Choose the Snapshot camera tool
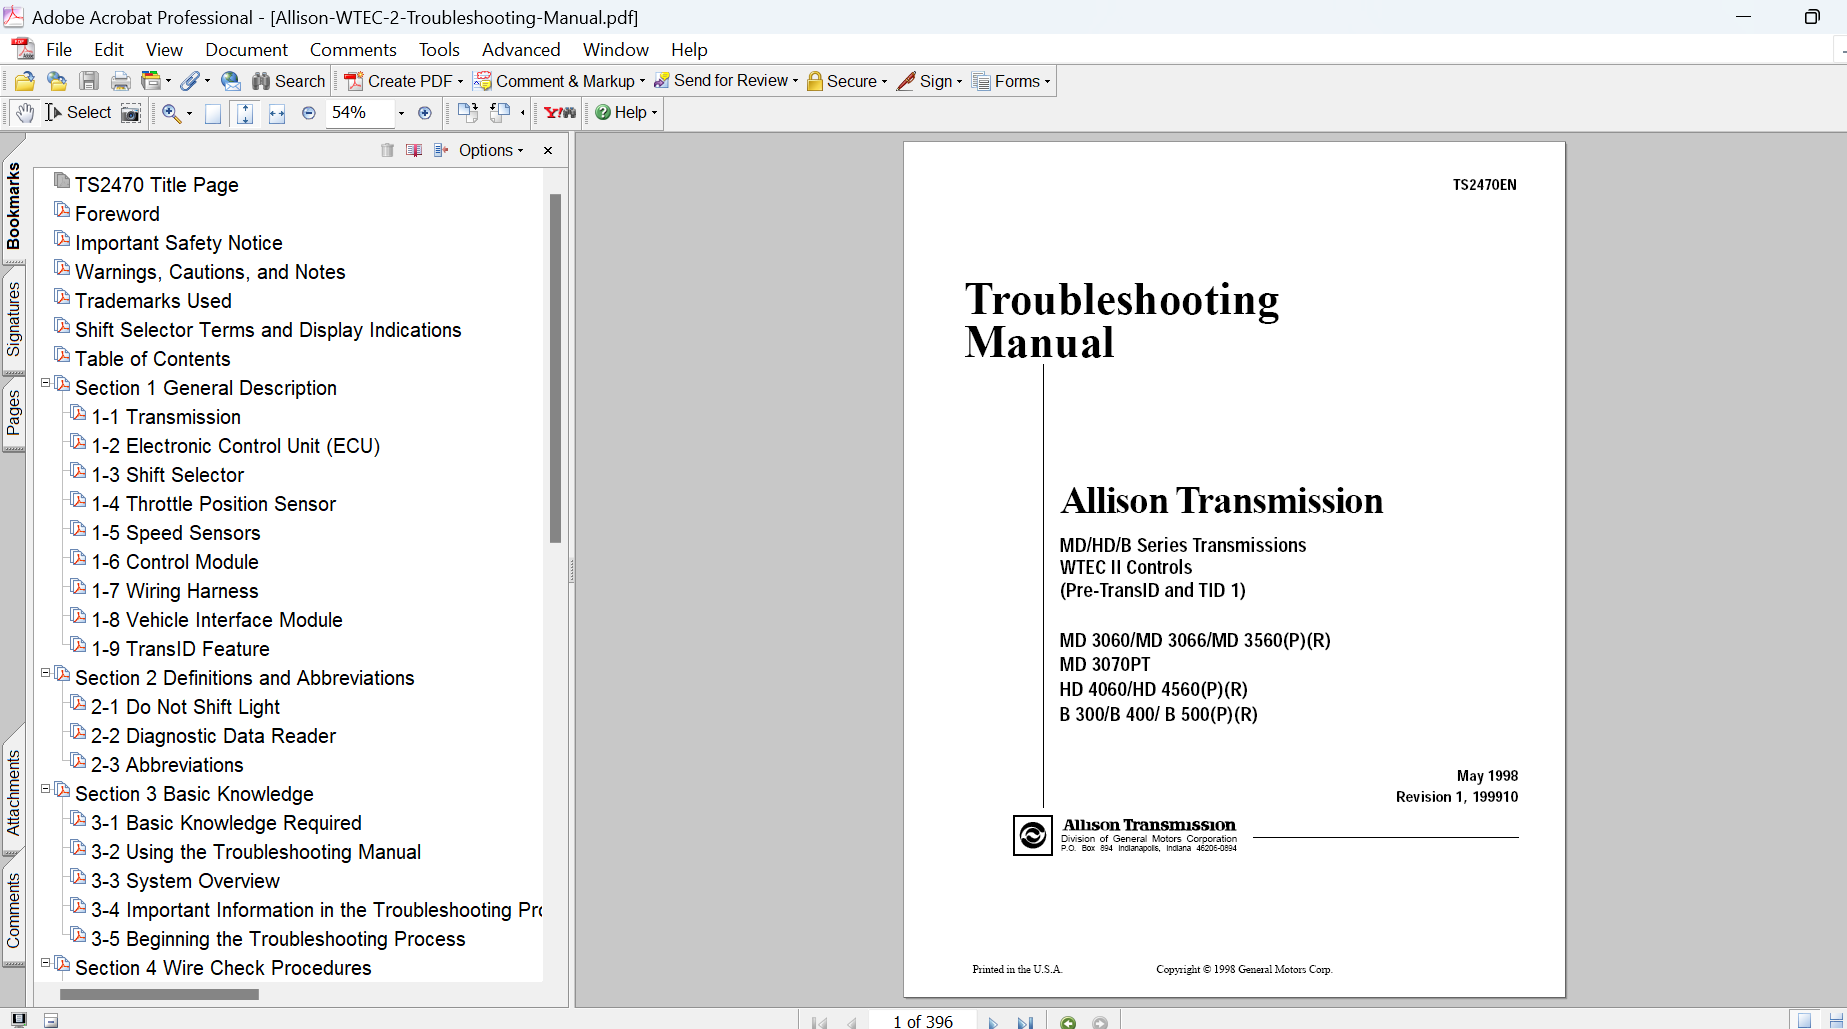This screenshot has width=1847, height=1029. pyautogui.click(x=131, y=113)
